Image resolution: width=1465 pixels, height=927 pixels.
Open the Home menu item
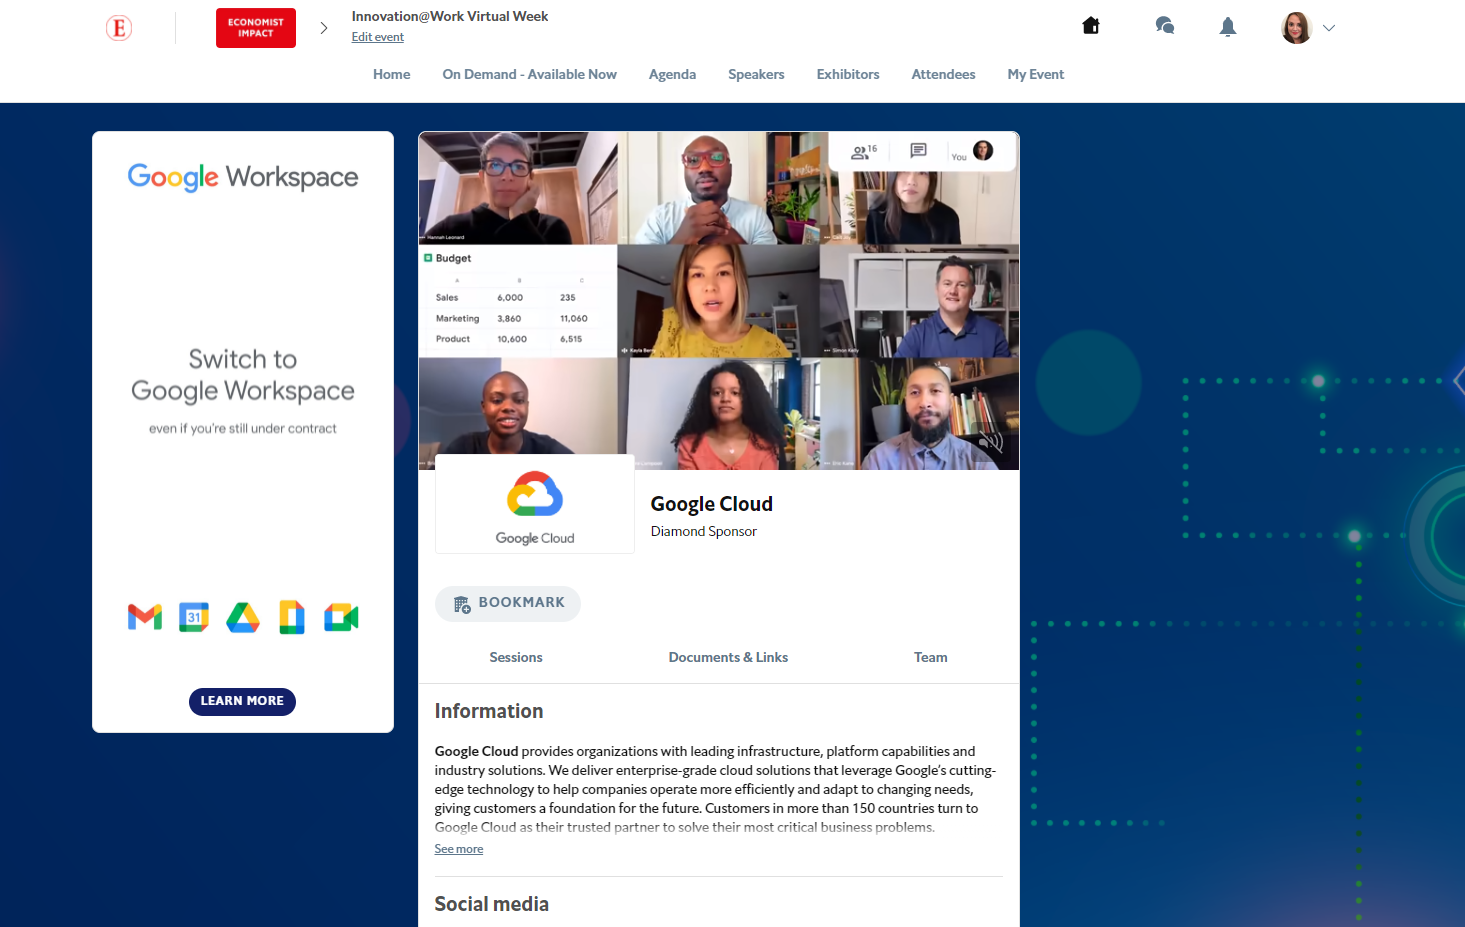pos(392,74)
